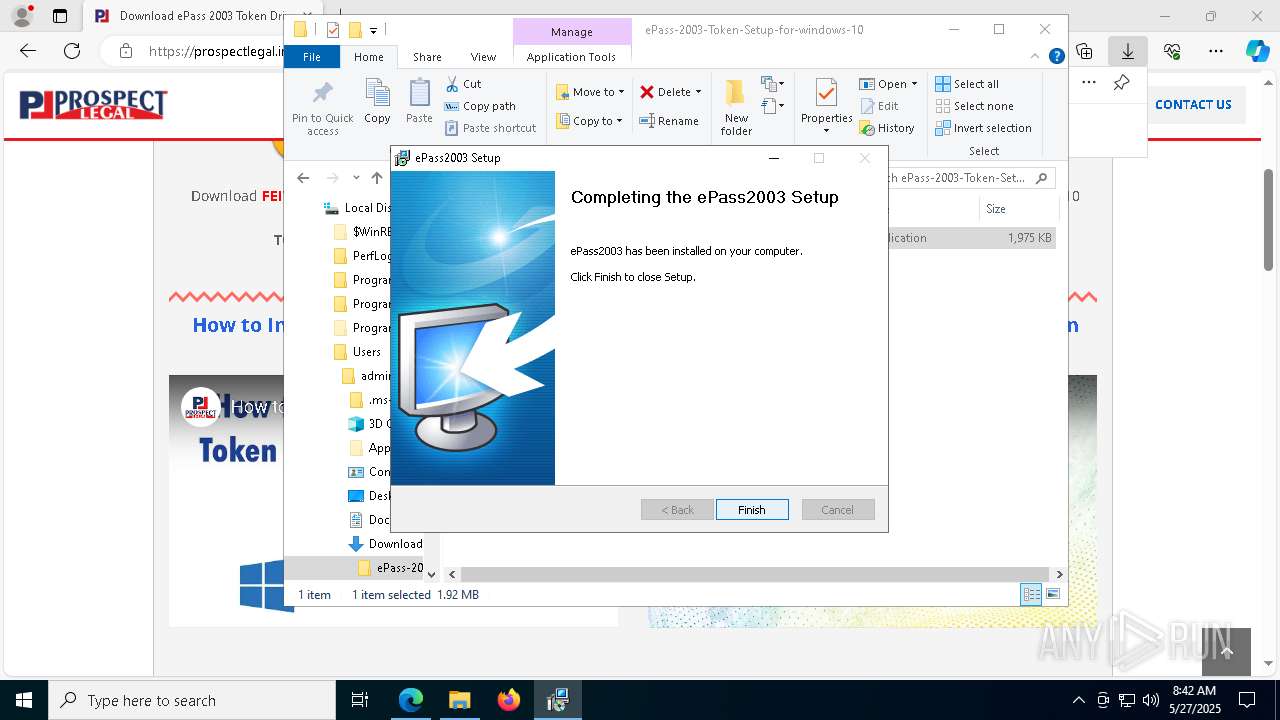Click the Paste shortcut command
1280x720 pixels.
coord(490,128)
